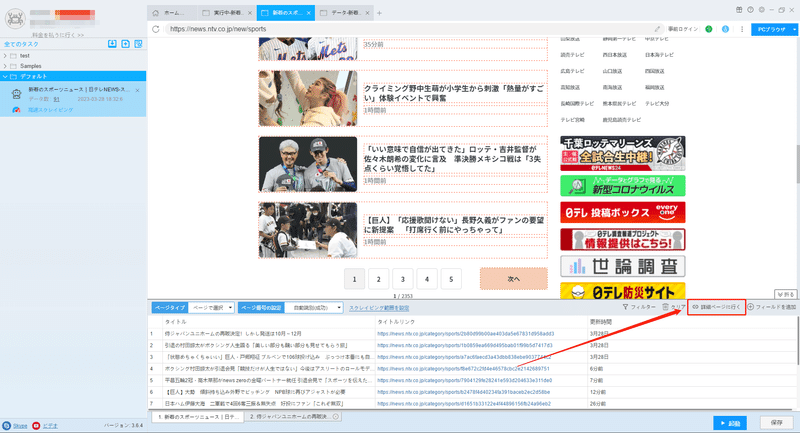Open the ページ番号の設定 dropdown

click(x=313, y=308)
